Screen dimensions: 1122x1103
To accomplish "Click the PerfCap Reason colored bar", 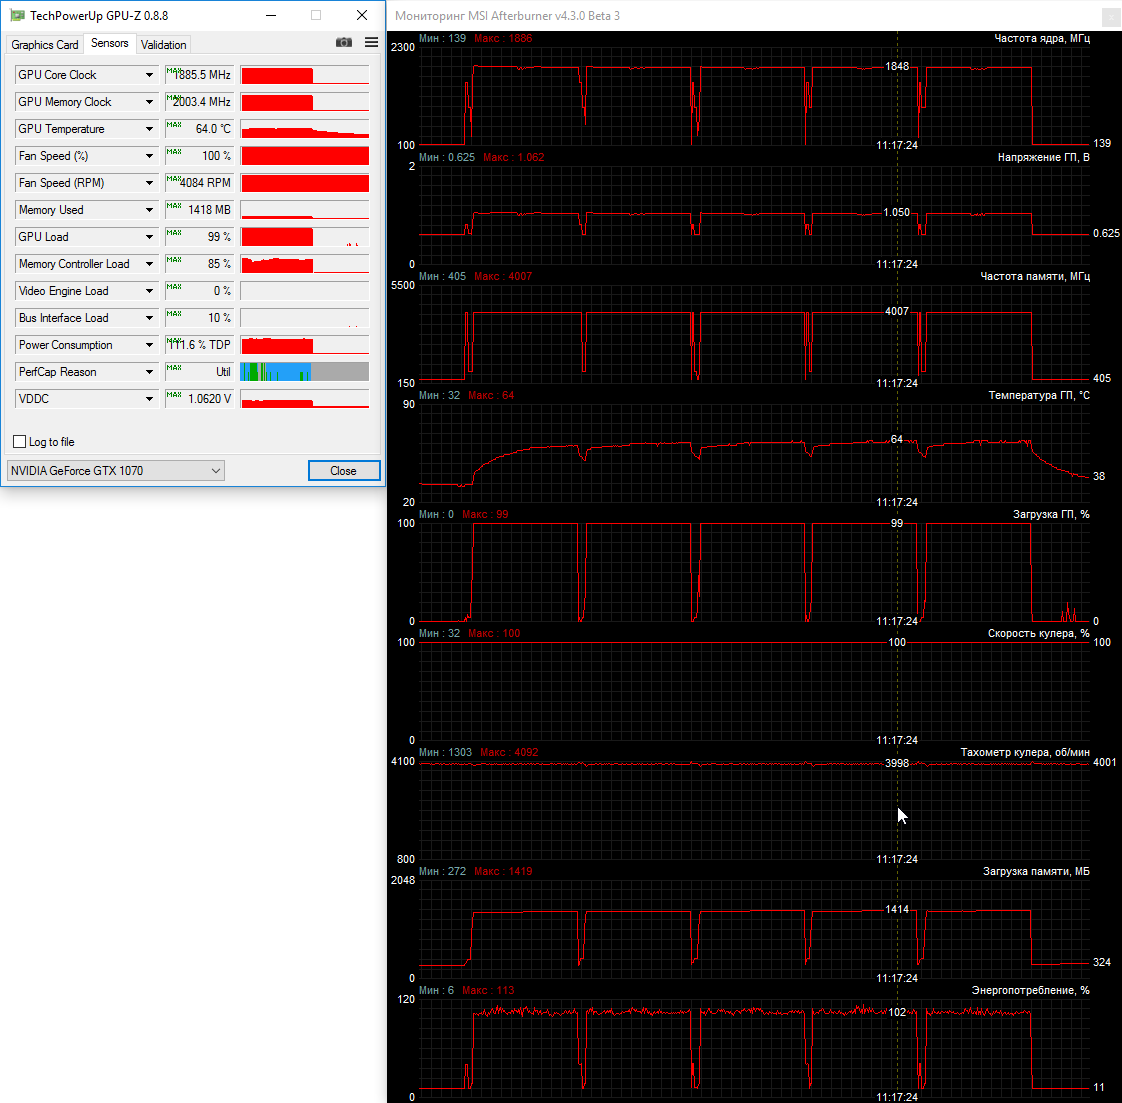I will (304, 372).
